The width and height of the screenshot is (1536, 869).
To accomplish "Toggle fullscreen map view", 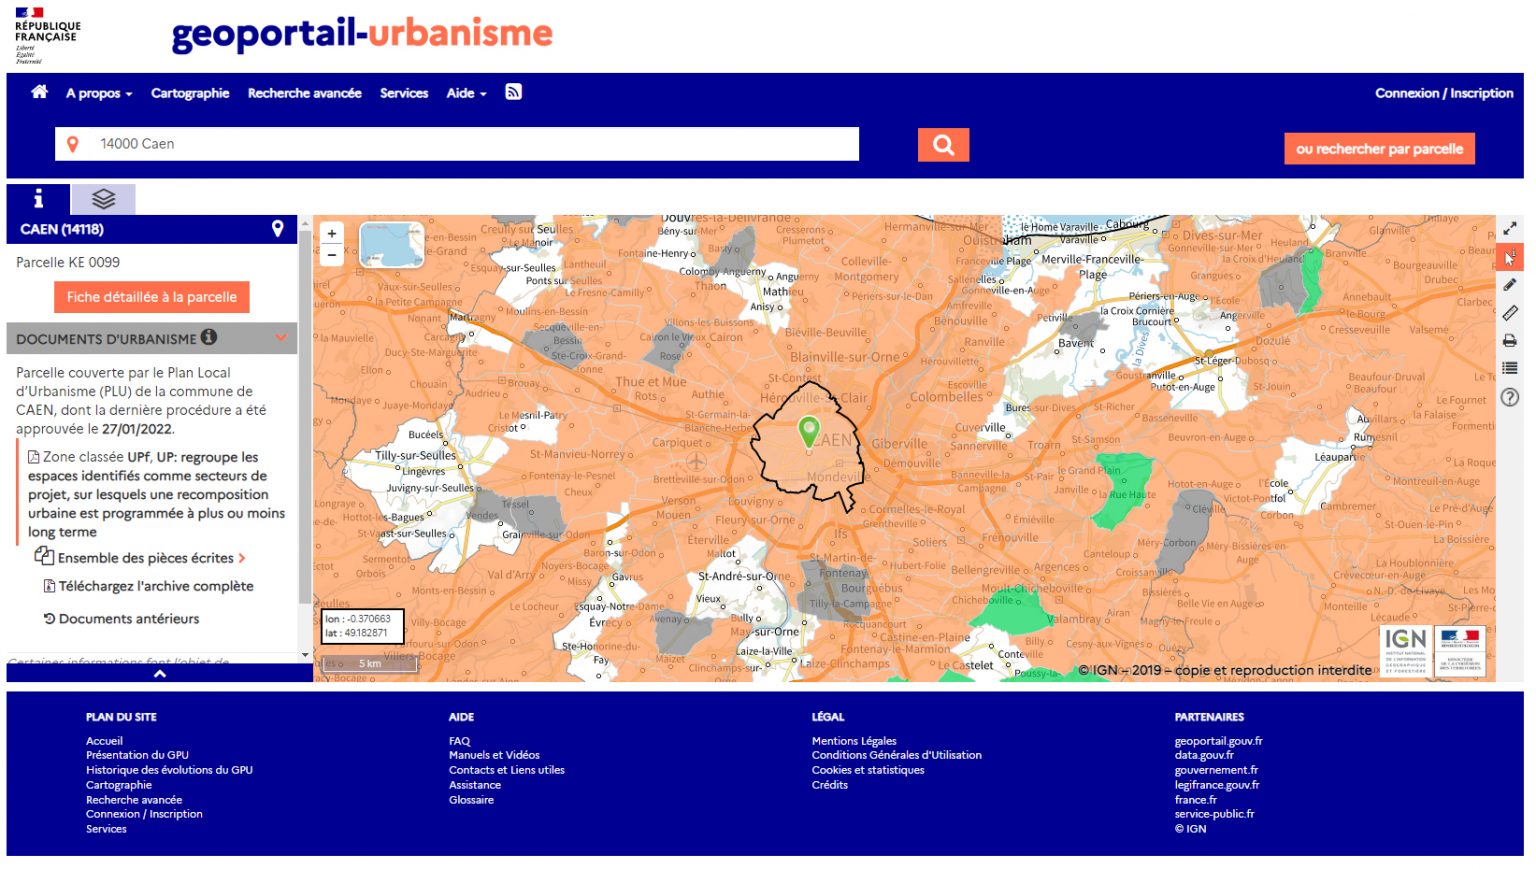I will 1510,229.
